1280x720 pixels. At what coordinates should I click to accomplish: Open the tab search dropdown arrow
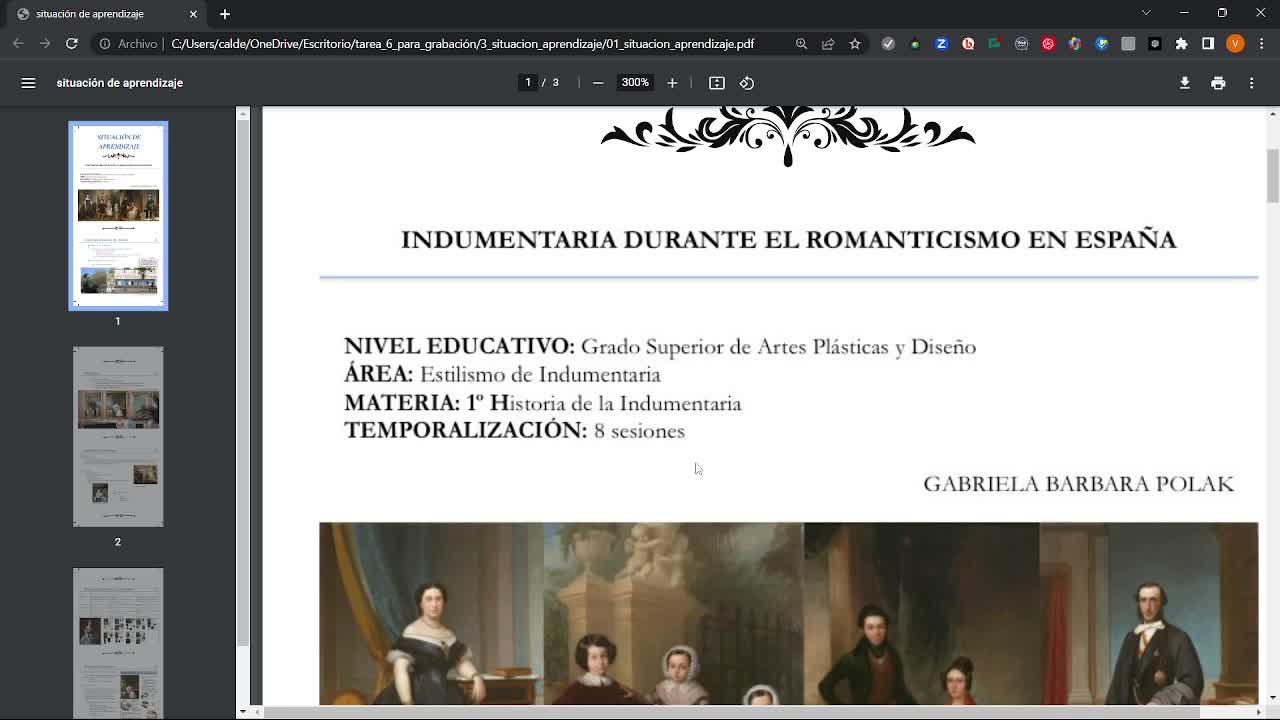1146,13
